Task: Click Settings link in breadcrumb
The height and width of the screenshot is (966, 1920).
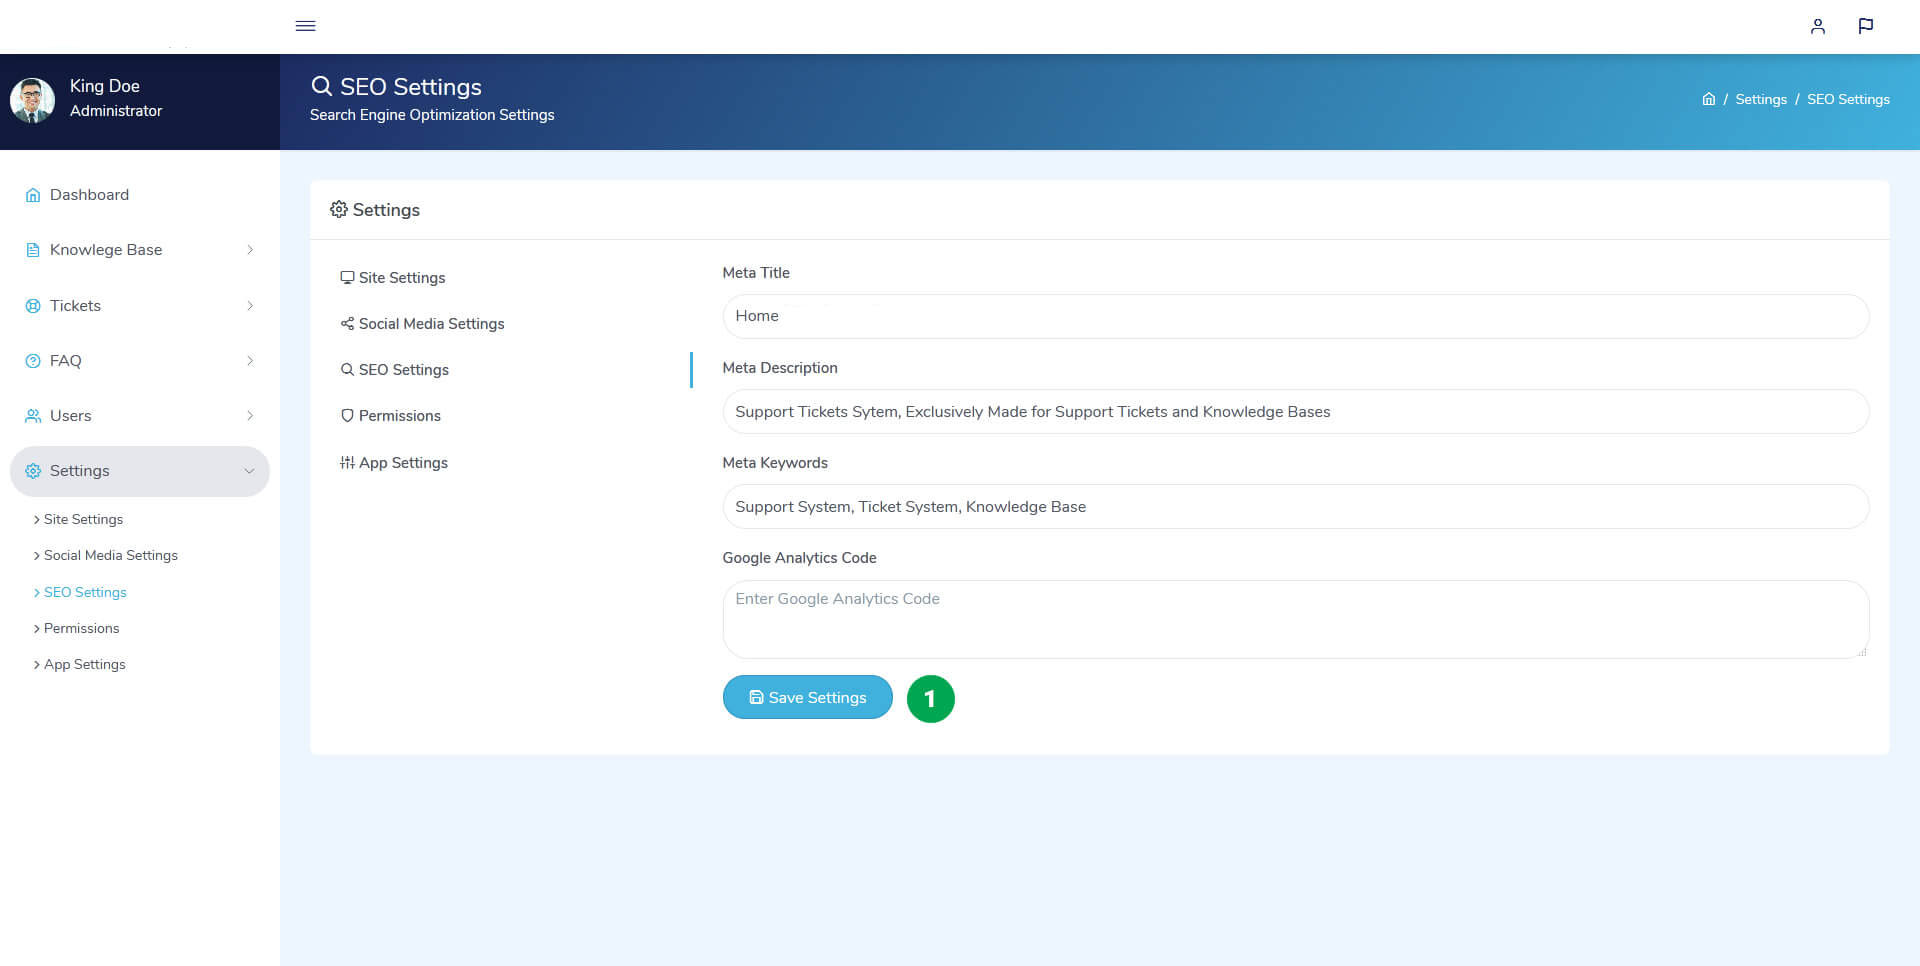Action: tap(1761, 99)
